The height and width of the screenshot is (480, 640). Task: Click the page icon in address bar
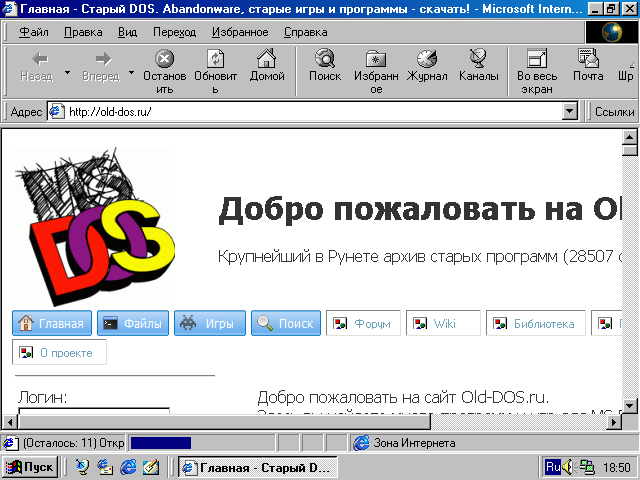pos(56,111)
